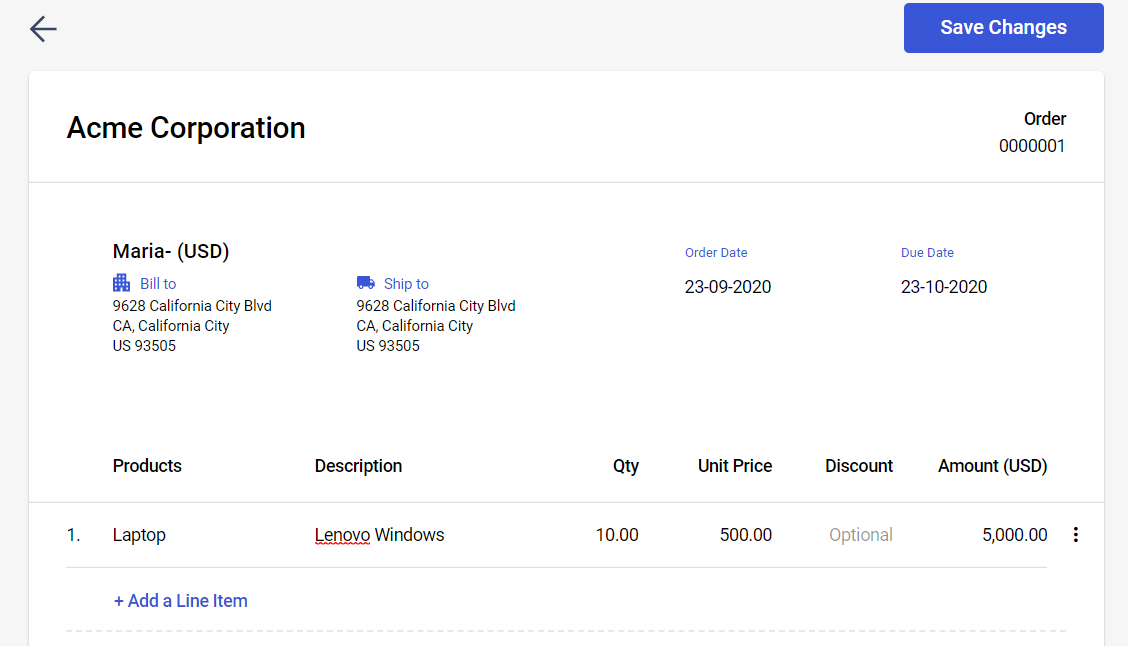
Task: Edit the Order Date 23-09-2020 field
Action: pyautogui.click(x=728, y=287)
